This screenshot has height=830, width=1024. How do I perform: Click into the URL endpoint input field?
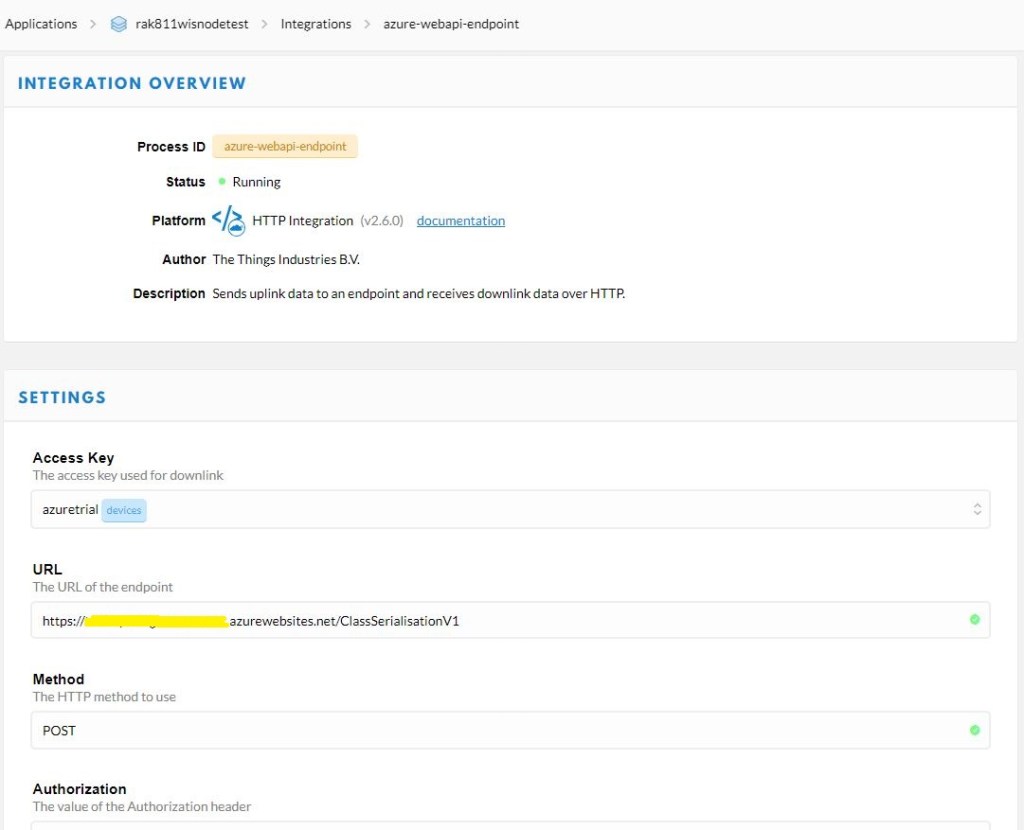click(600, 620)
